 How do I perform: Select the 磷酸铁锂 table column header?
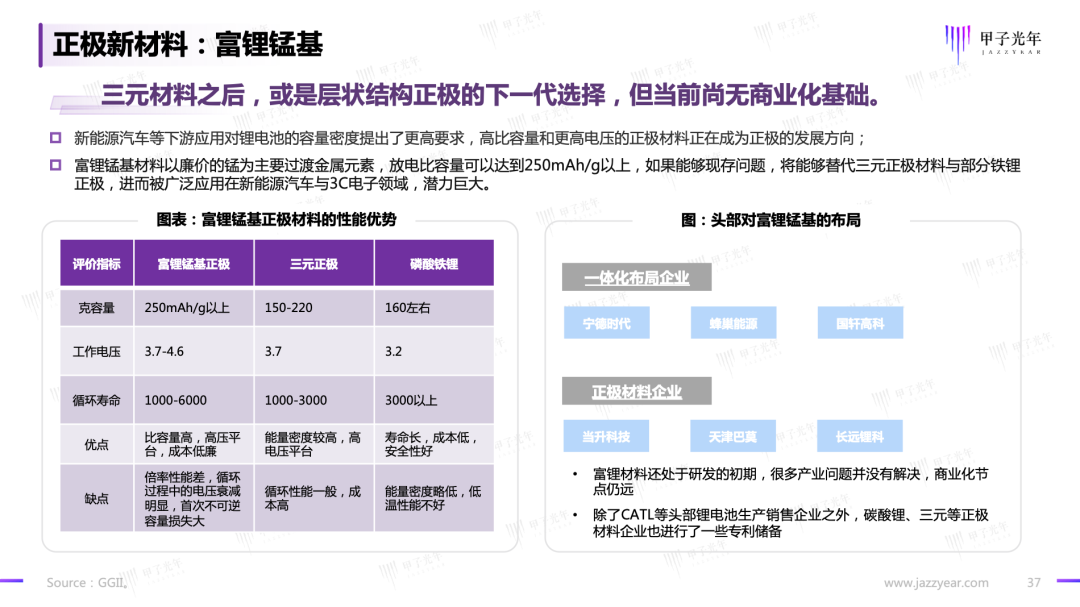point(434,264)
